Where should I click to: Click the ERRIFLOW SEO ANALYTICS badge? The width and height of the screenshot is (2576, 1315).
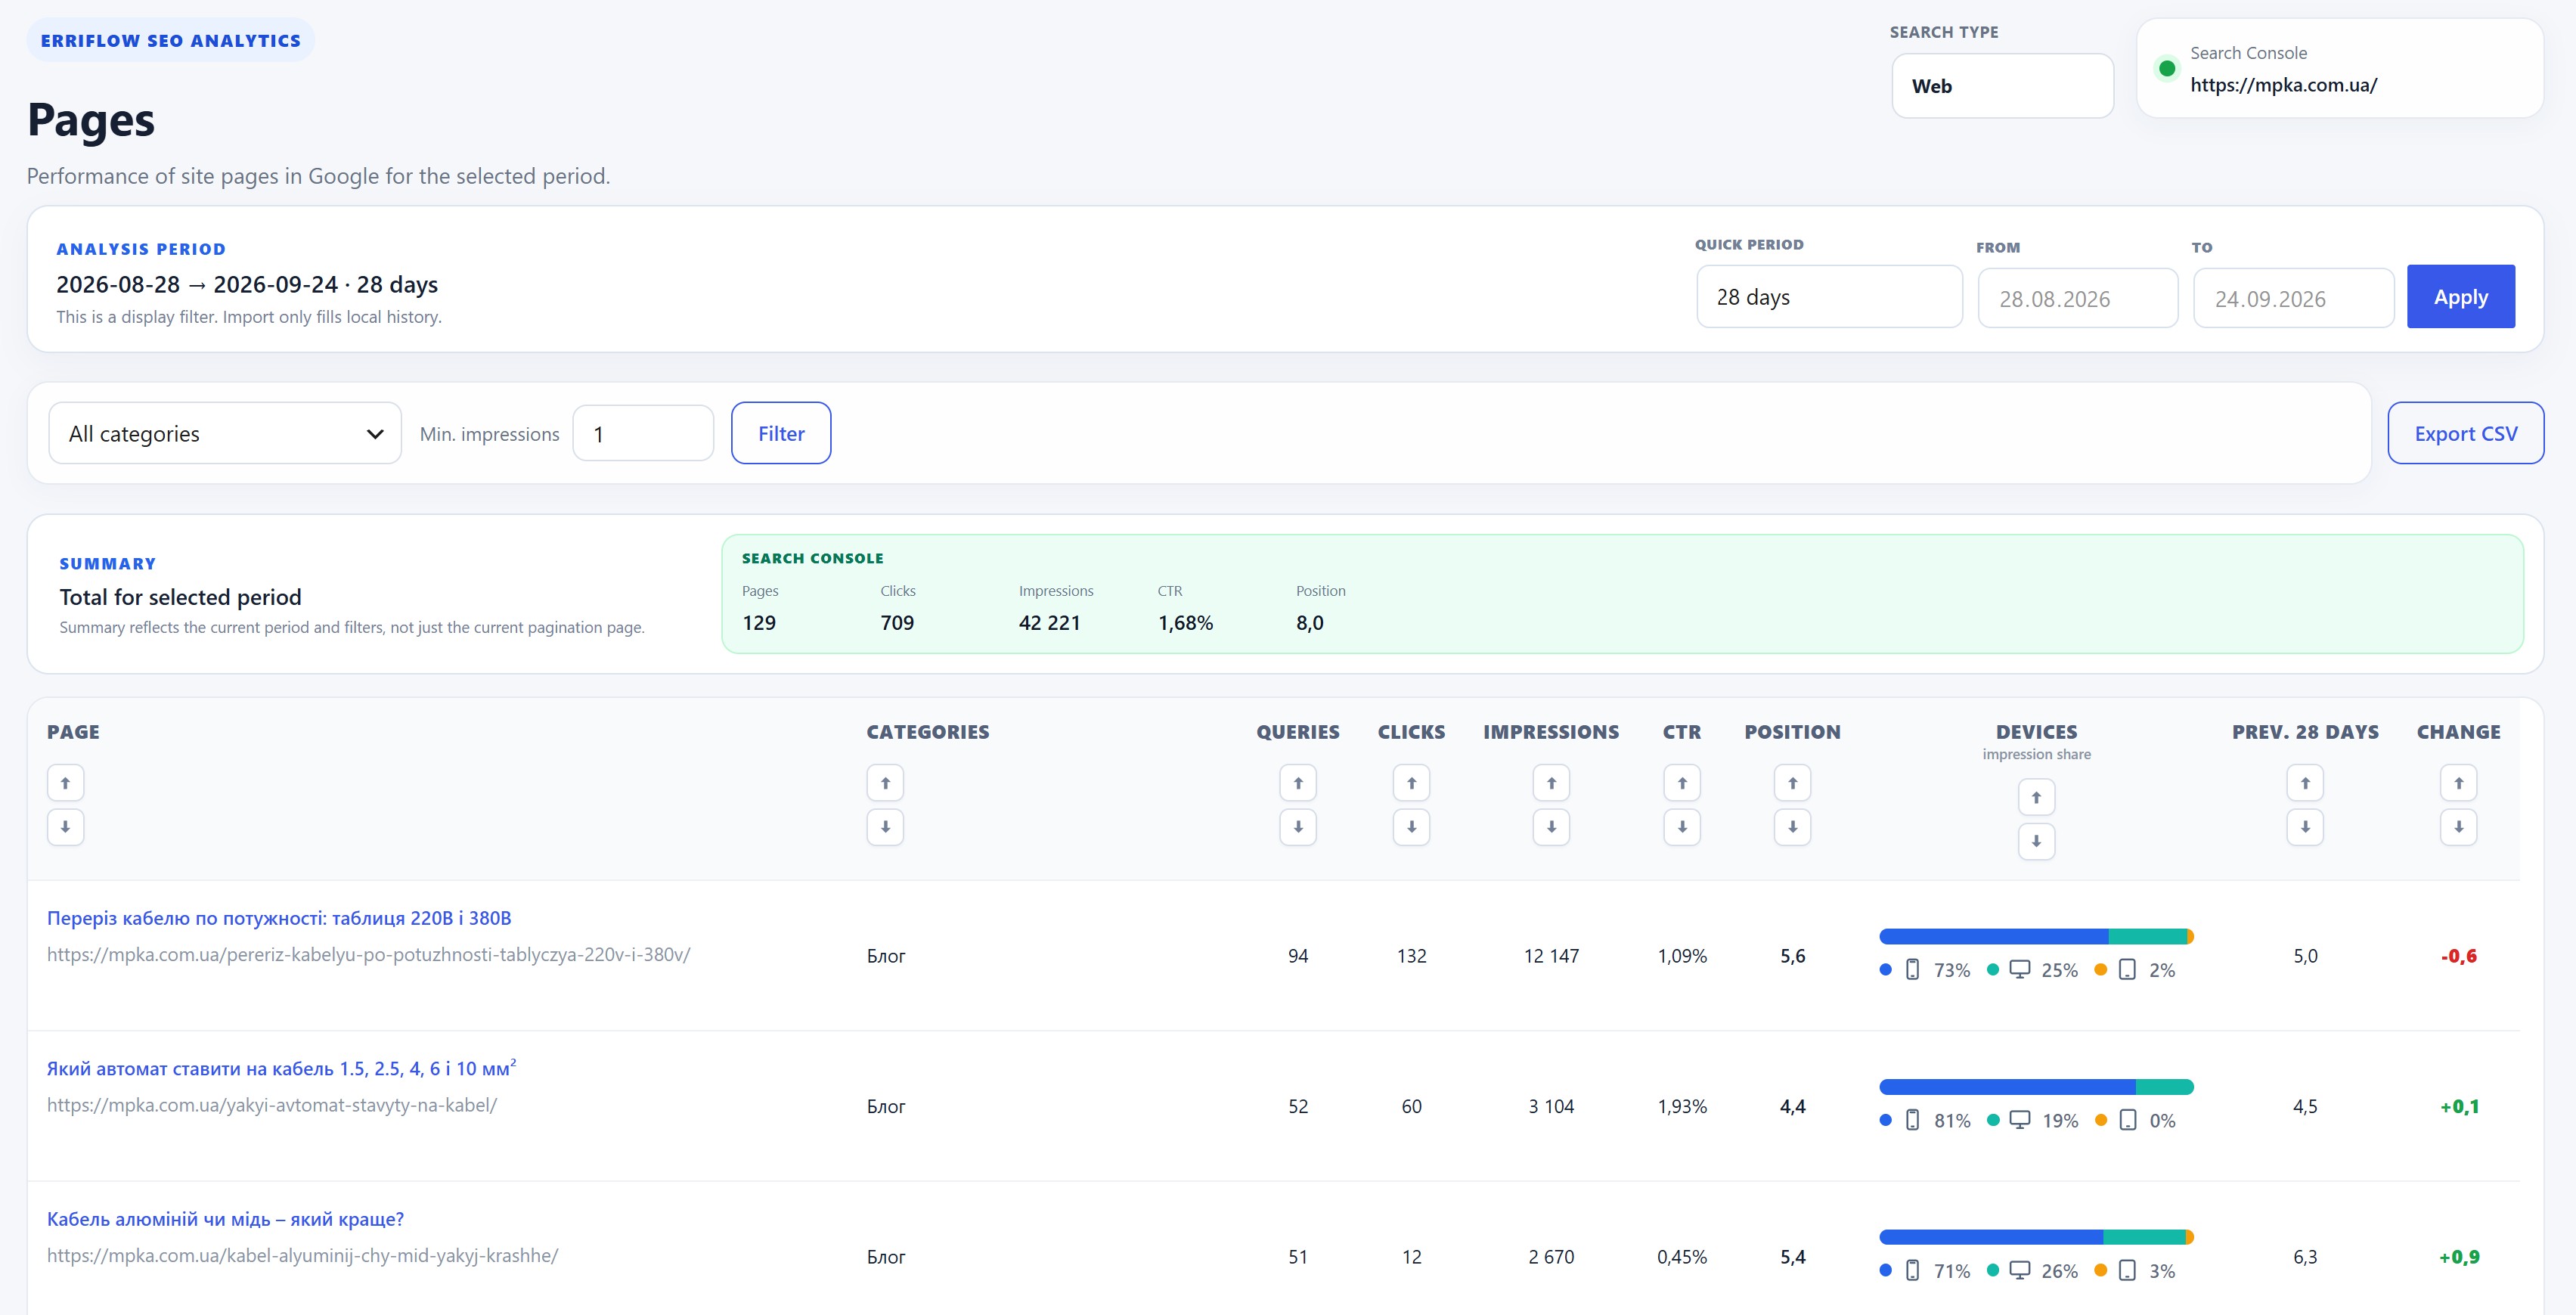(170, 40)
